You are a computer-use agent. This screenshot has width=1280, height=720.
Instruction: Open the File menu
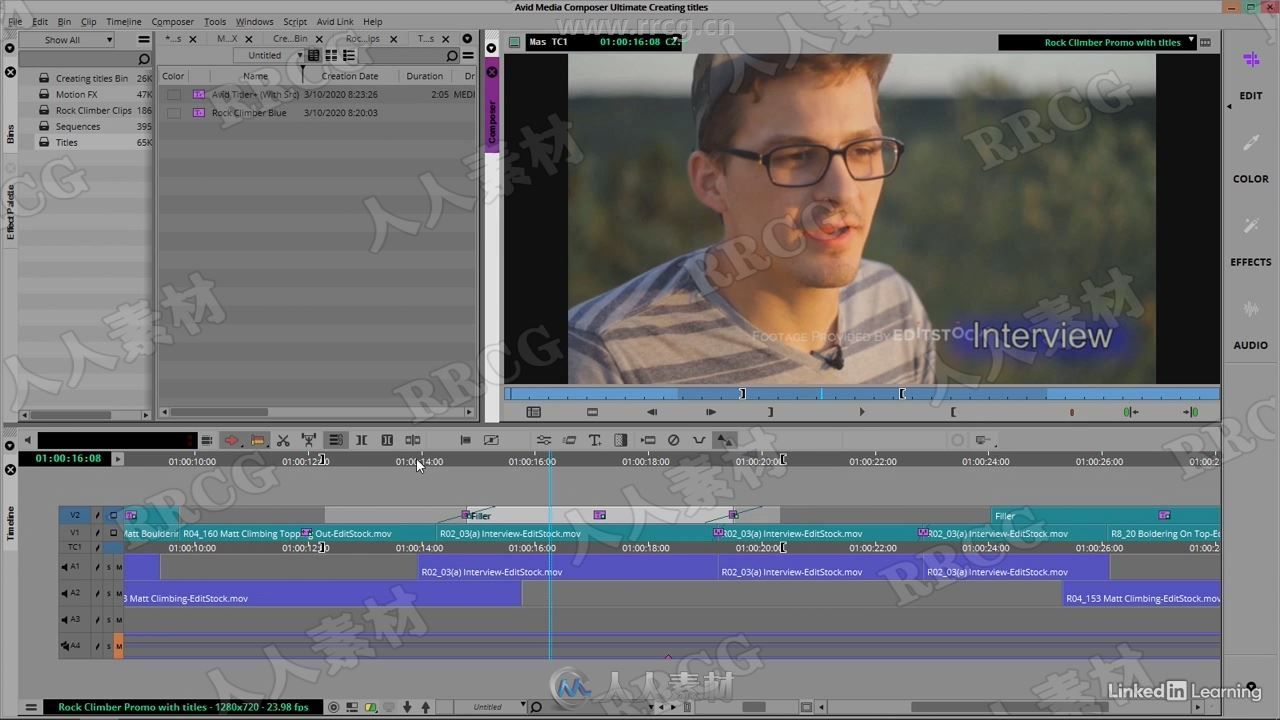pyautogui.click(x=15, y=21)
